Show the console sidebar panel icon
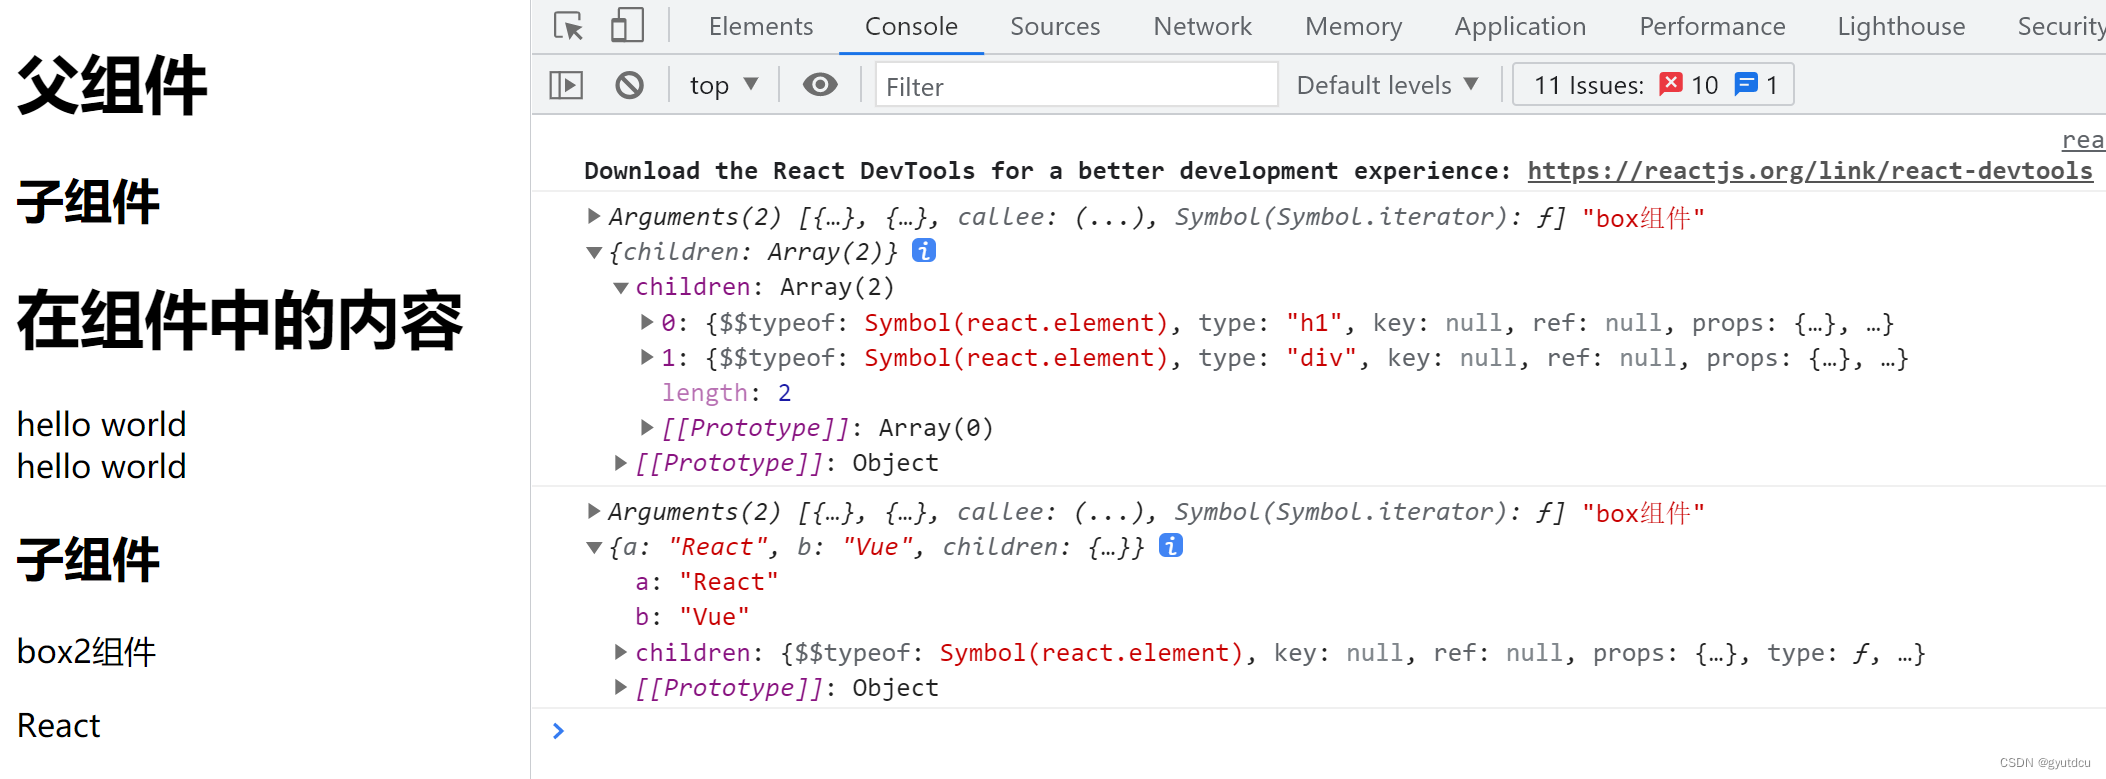The width and height of the screenshot is (2106, 779). (566, 85)
